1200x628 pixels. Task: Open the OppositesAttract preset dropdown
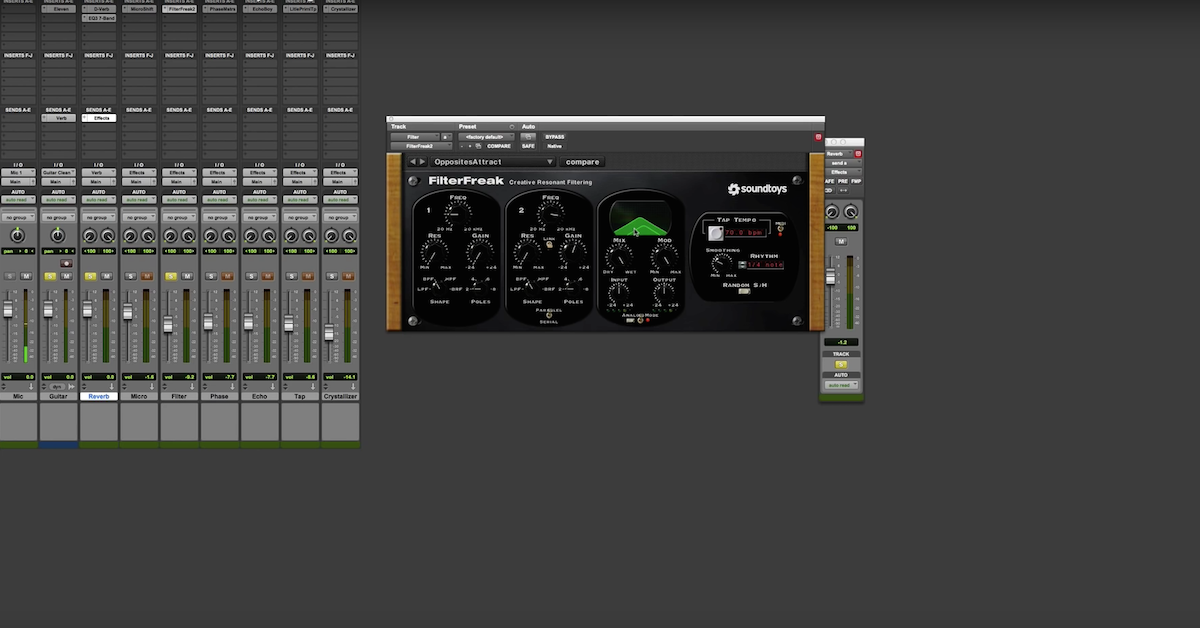tap(493, 161)
